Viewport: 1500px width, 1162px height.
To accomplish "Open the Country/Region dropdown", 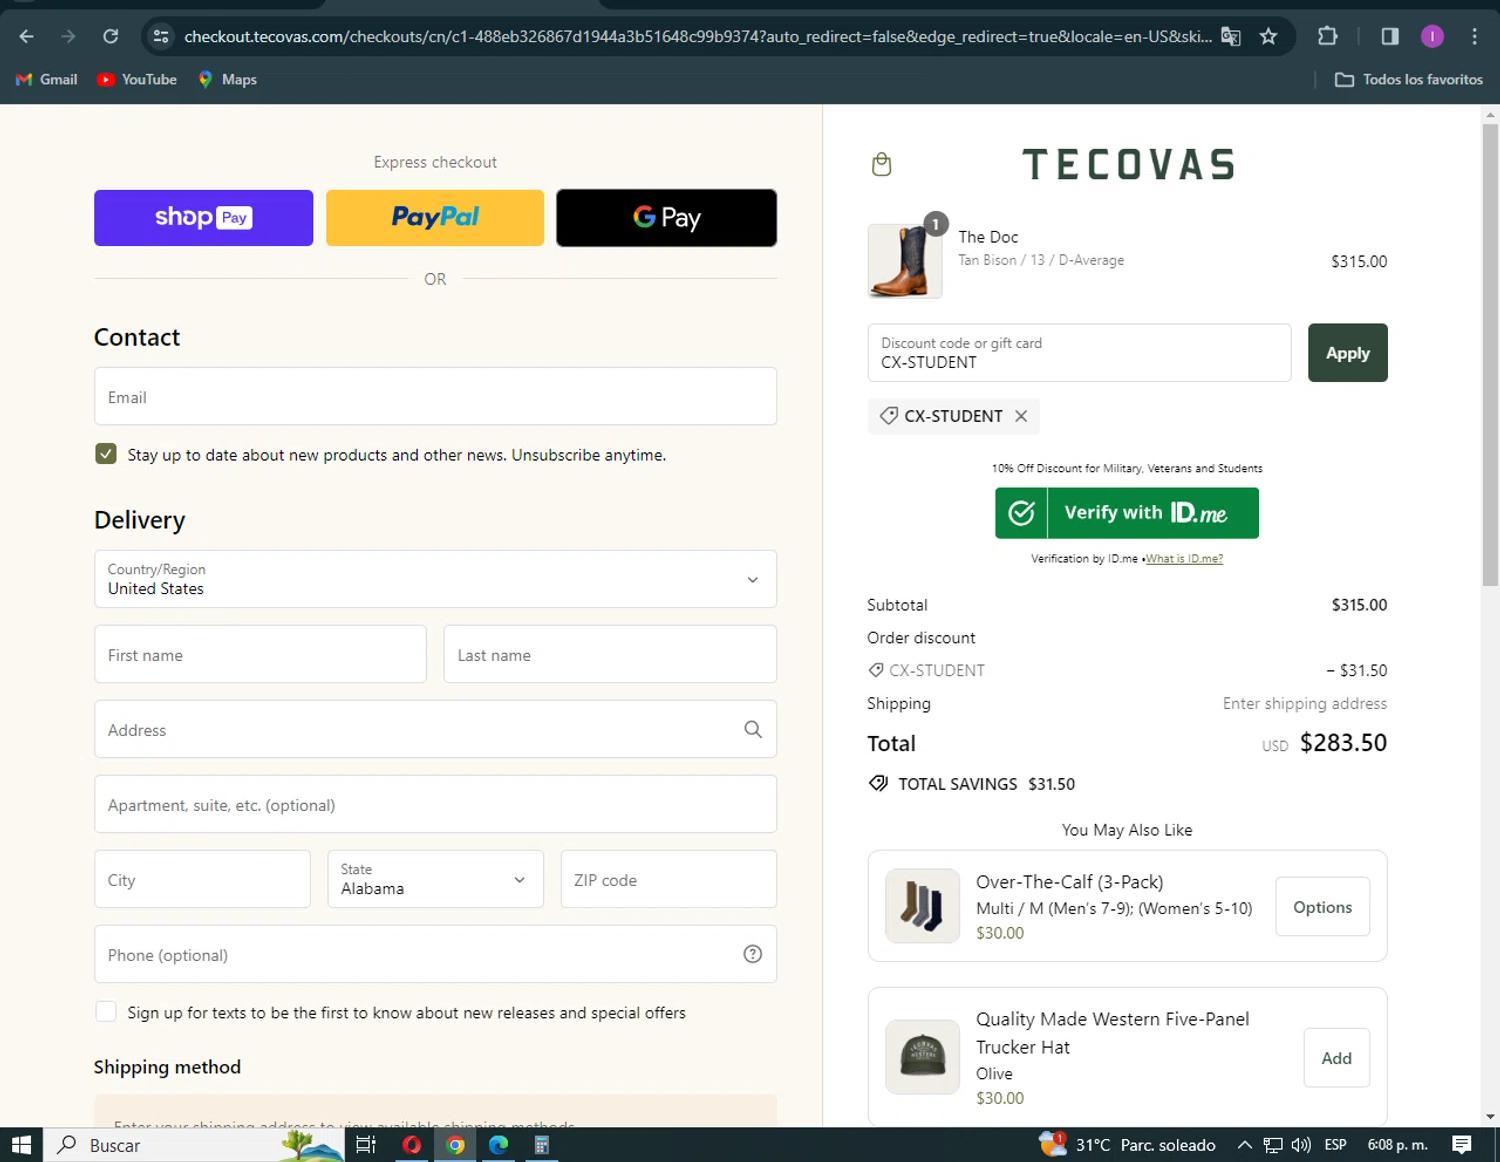I will click(x=435, y=579).
